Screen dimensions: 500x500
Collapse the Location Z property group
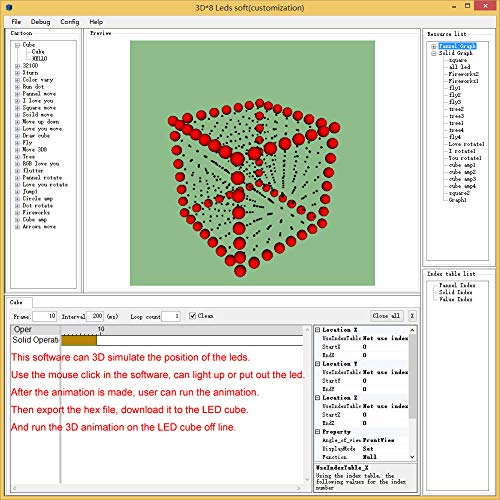click(x=318, y=398)
